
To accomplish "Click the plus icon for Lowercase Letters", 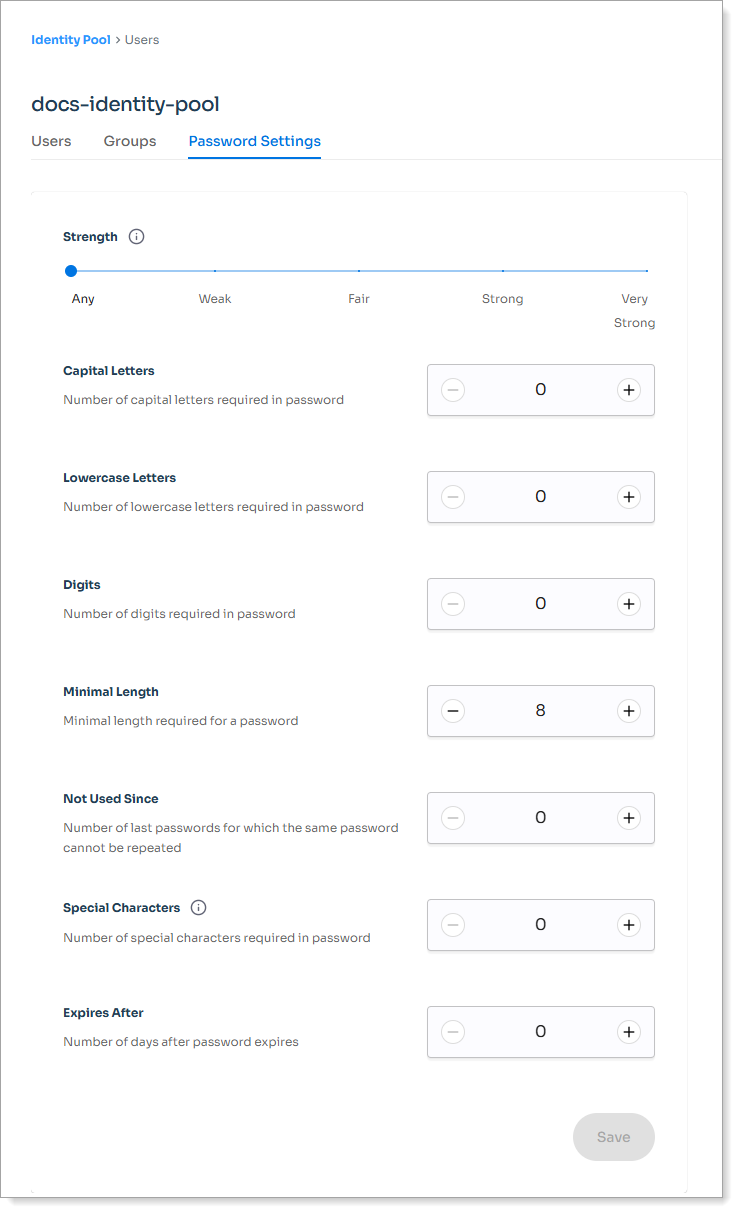I will 629,497.
